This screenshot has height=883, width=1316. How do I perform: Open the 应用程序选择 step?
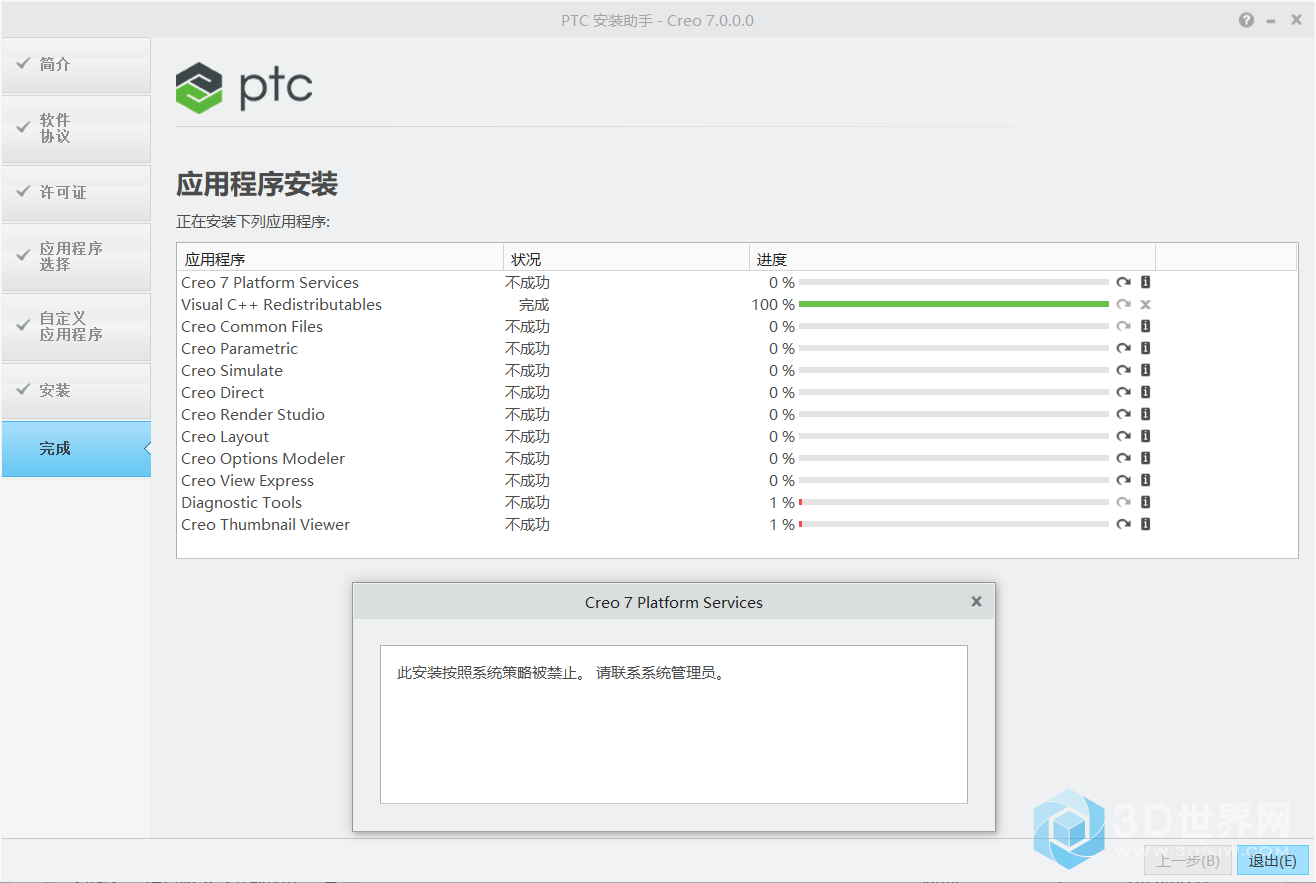click(x=76, y=257)
